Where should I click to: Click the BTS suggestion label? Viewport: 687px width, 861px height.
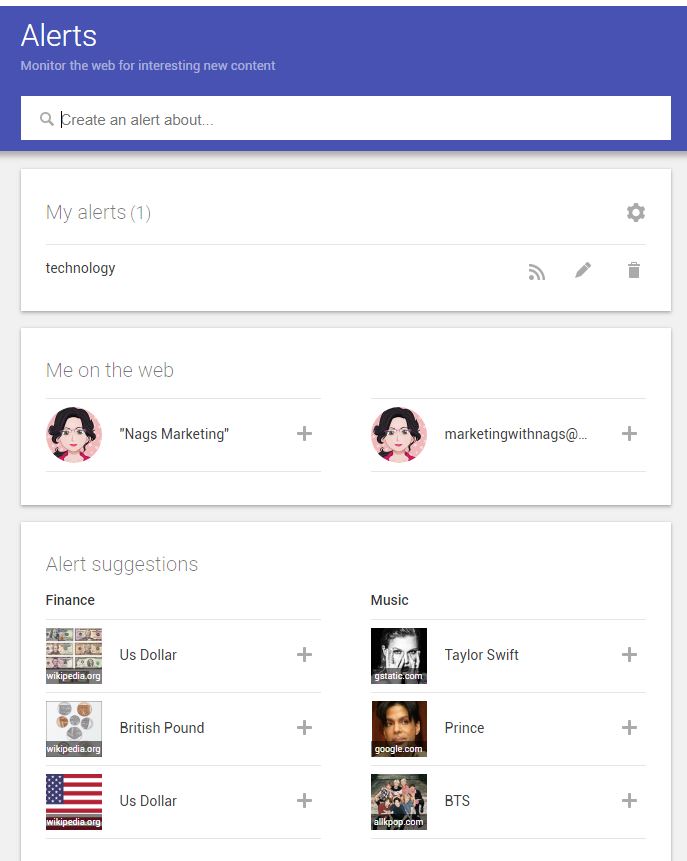457,801
